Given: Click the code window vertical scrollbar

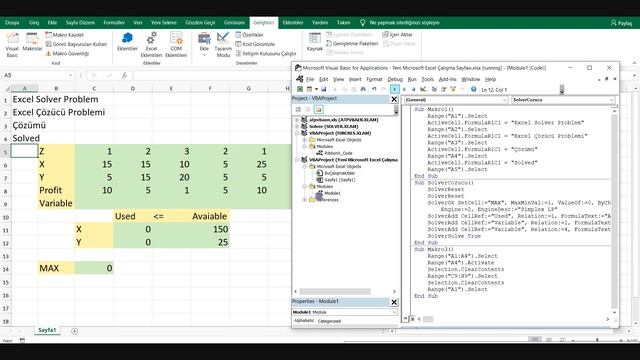Looking at the screenshot, I should 614,211.
